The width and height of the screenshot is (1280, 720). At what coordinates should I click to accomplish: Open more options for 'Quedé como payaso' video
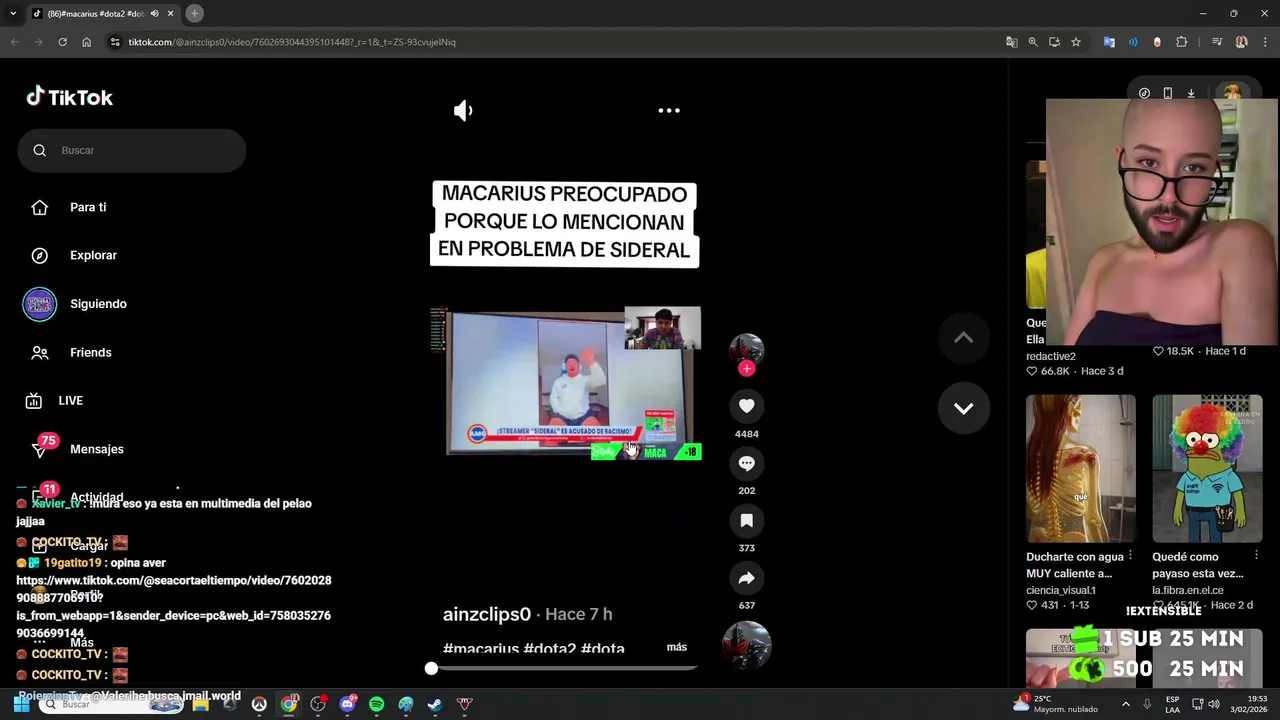point(1256,555)
